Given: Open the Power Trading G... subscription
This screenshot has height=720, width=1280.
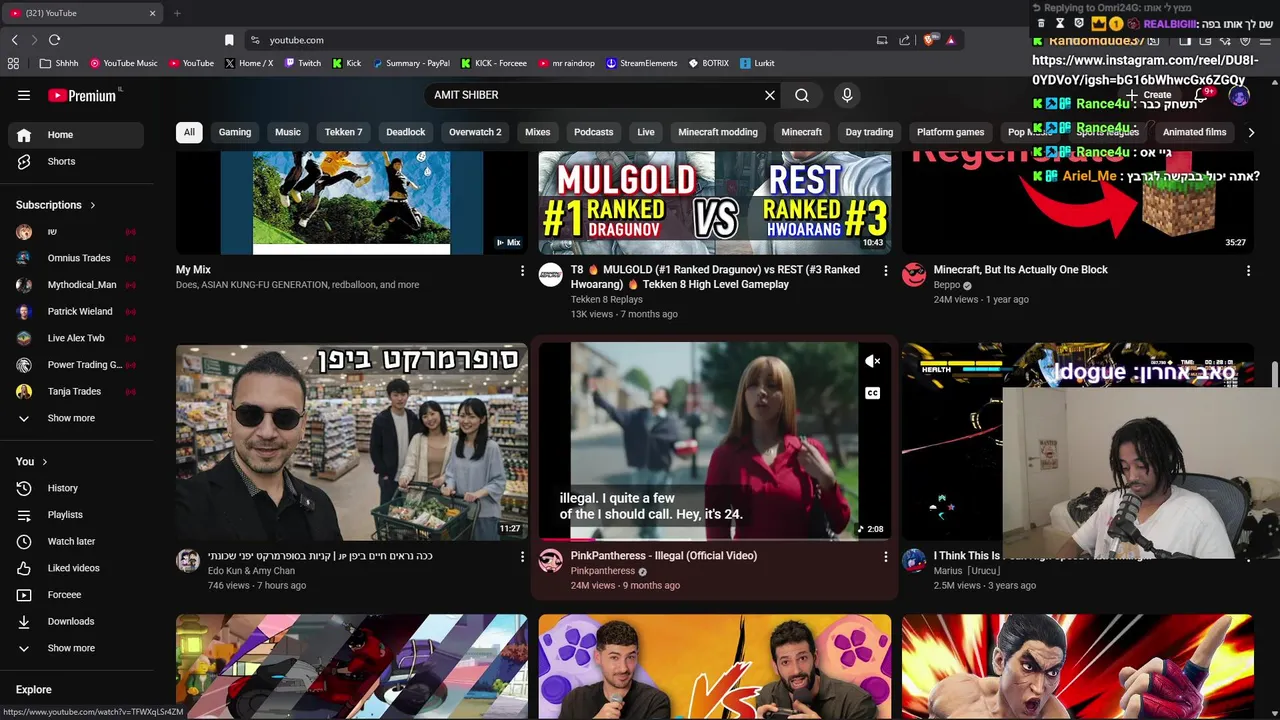Looking at the screenshot, I should (x=76, y=365).
